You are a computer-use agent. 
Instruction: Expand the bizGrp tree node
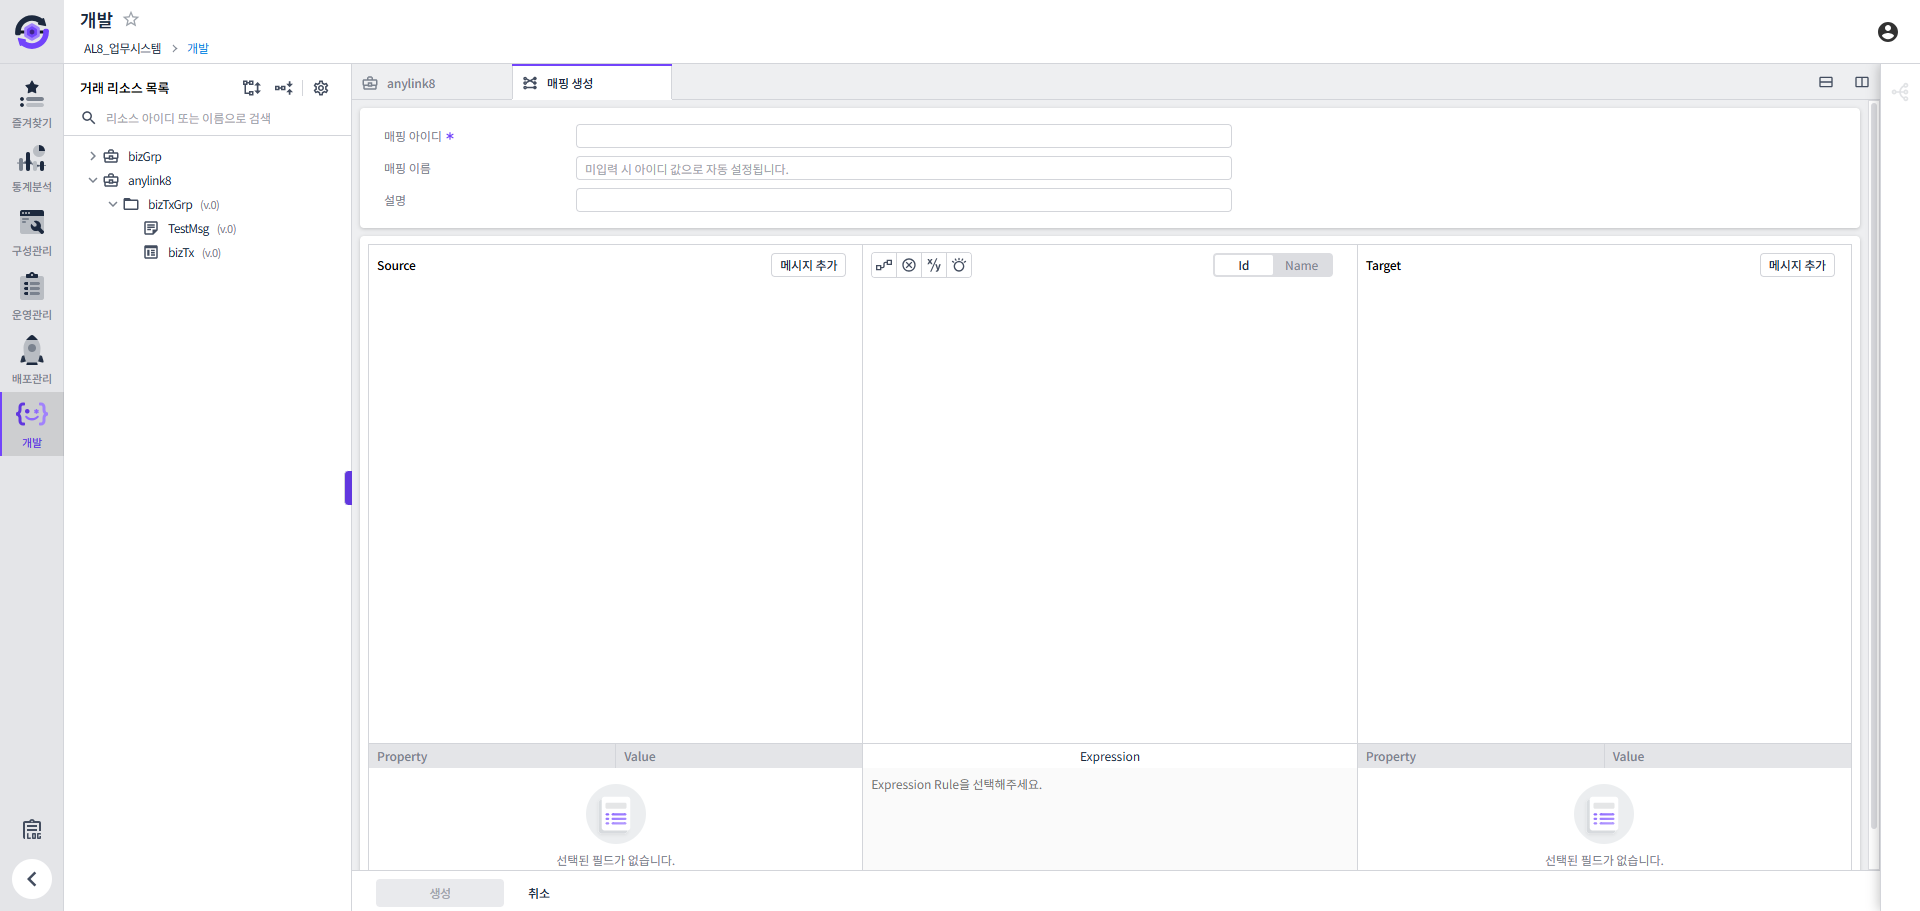[93, 156]
